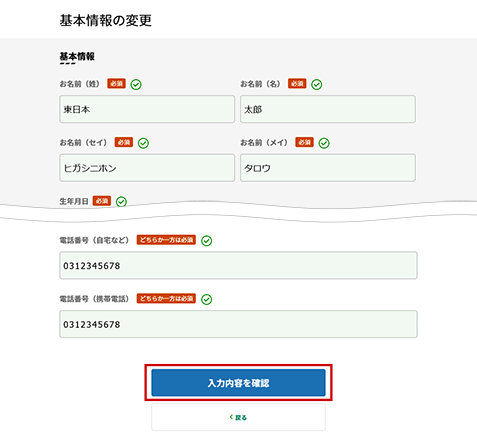Focus the first name field containing 太郎
The width and height of the screenshot is (477, 440).
(328, 109)
